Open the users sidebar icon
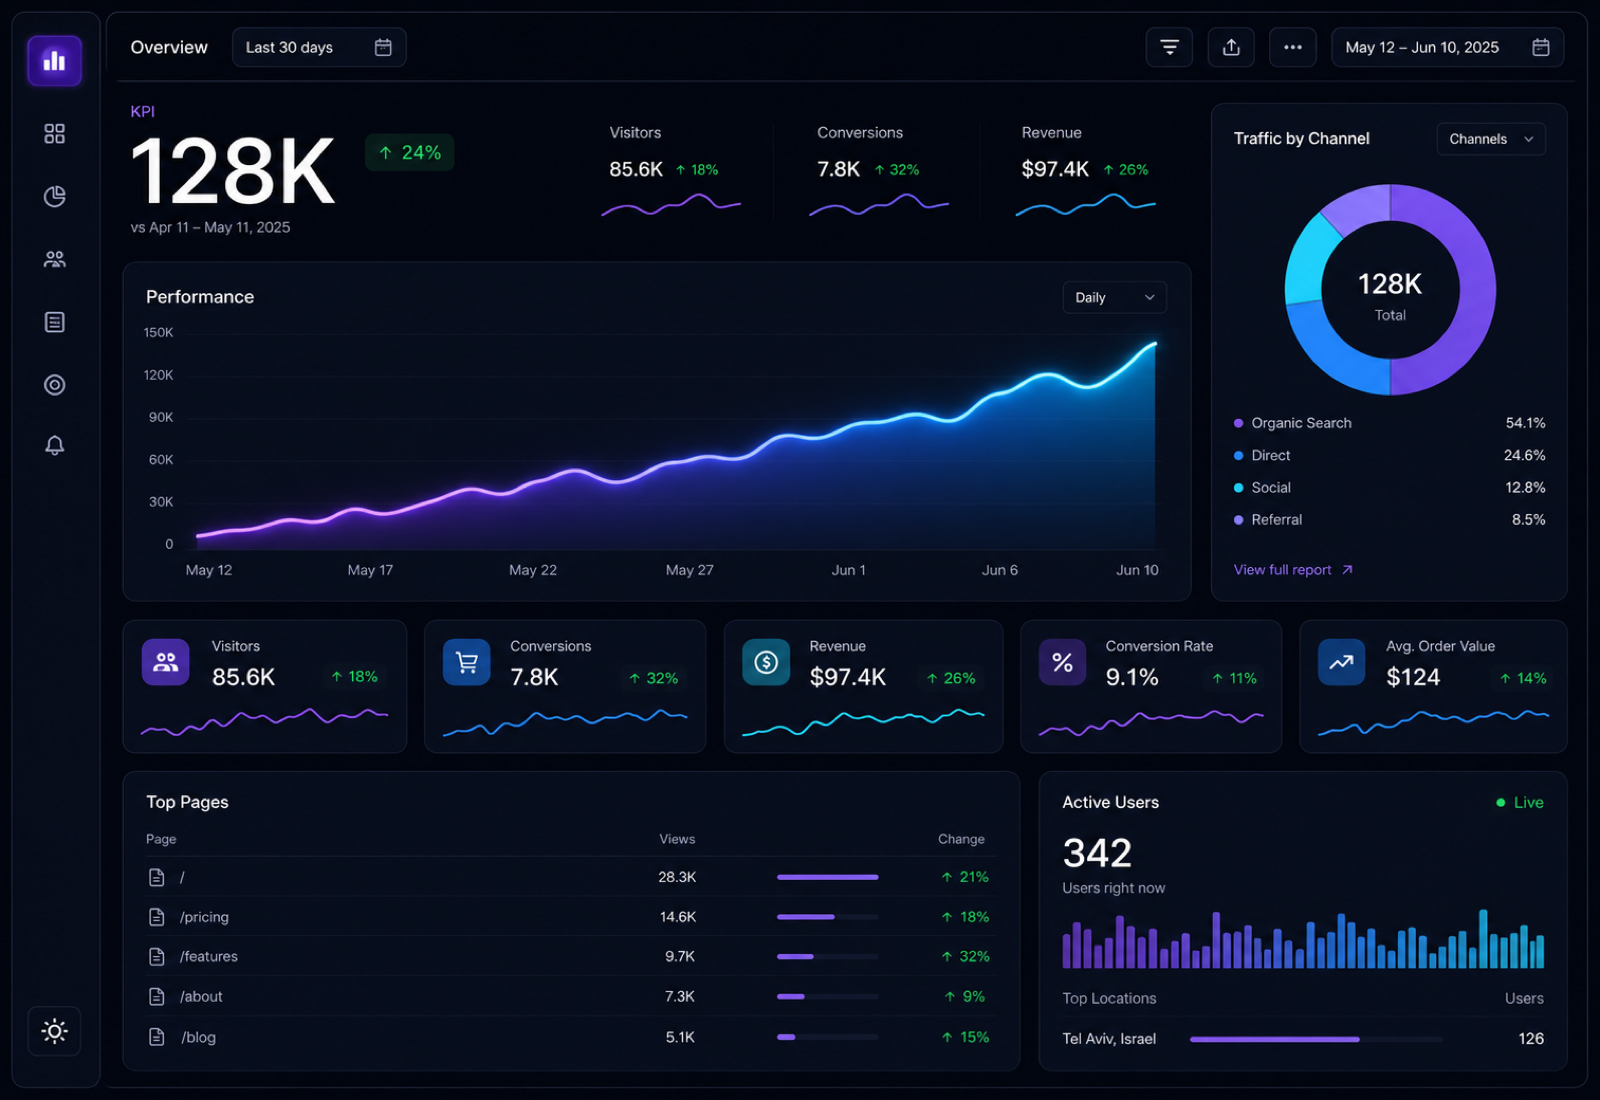This screenshot has height=1100, width=1600. tap(54, 259)
